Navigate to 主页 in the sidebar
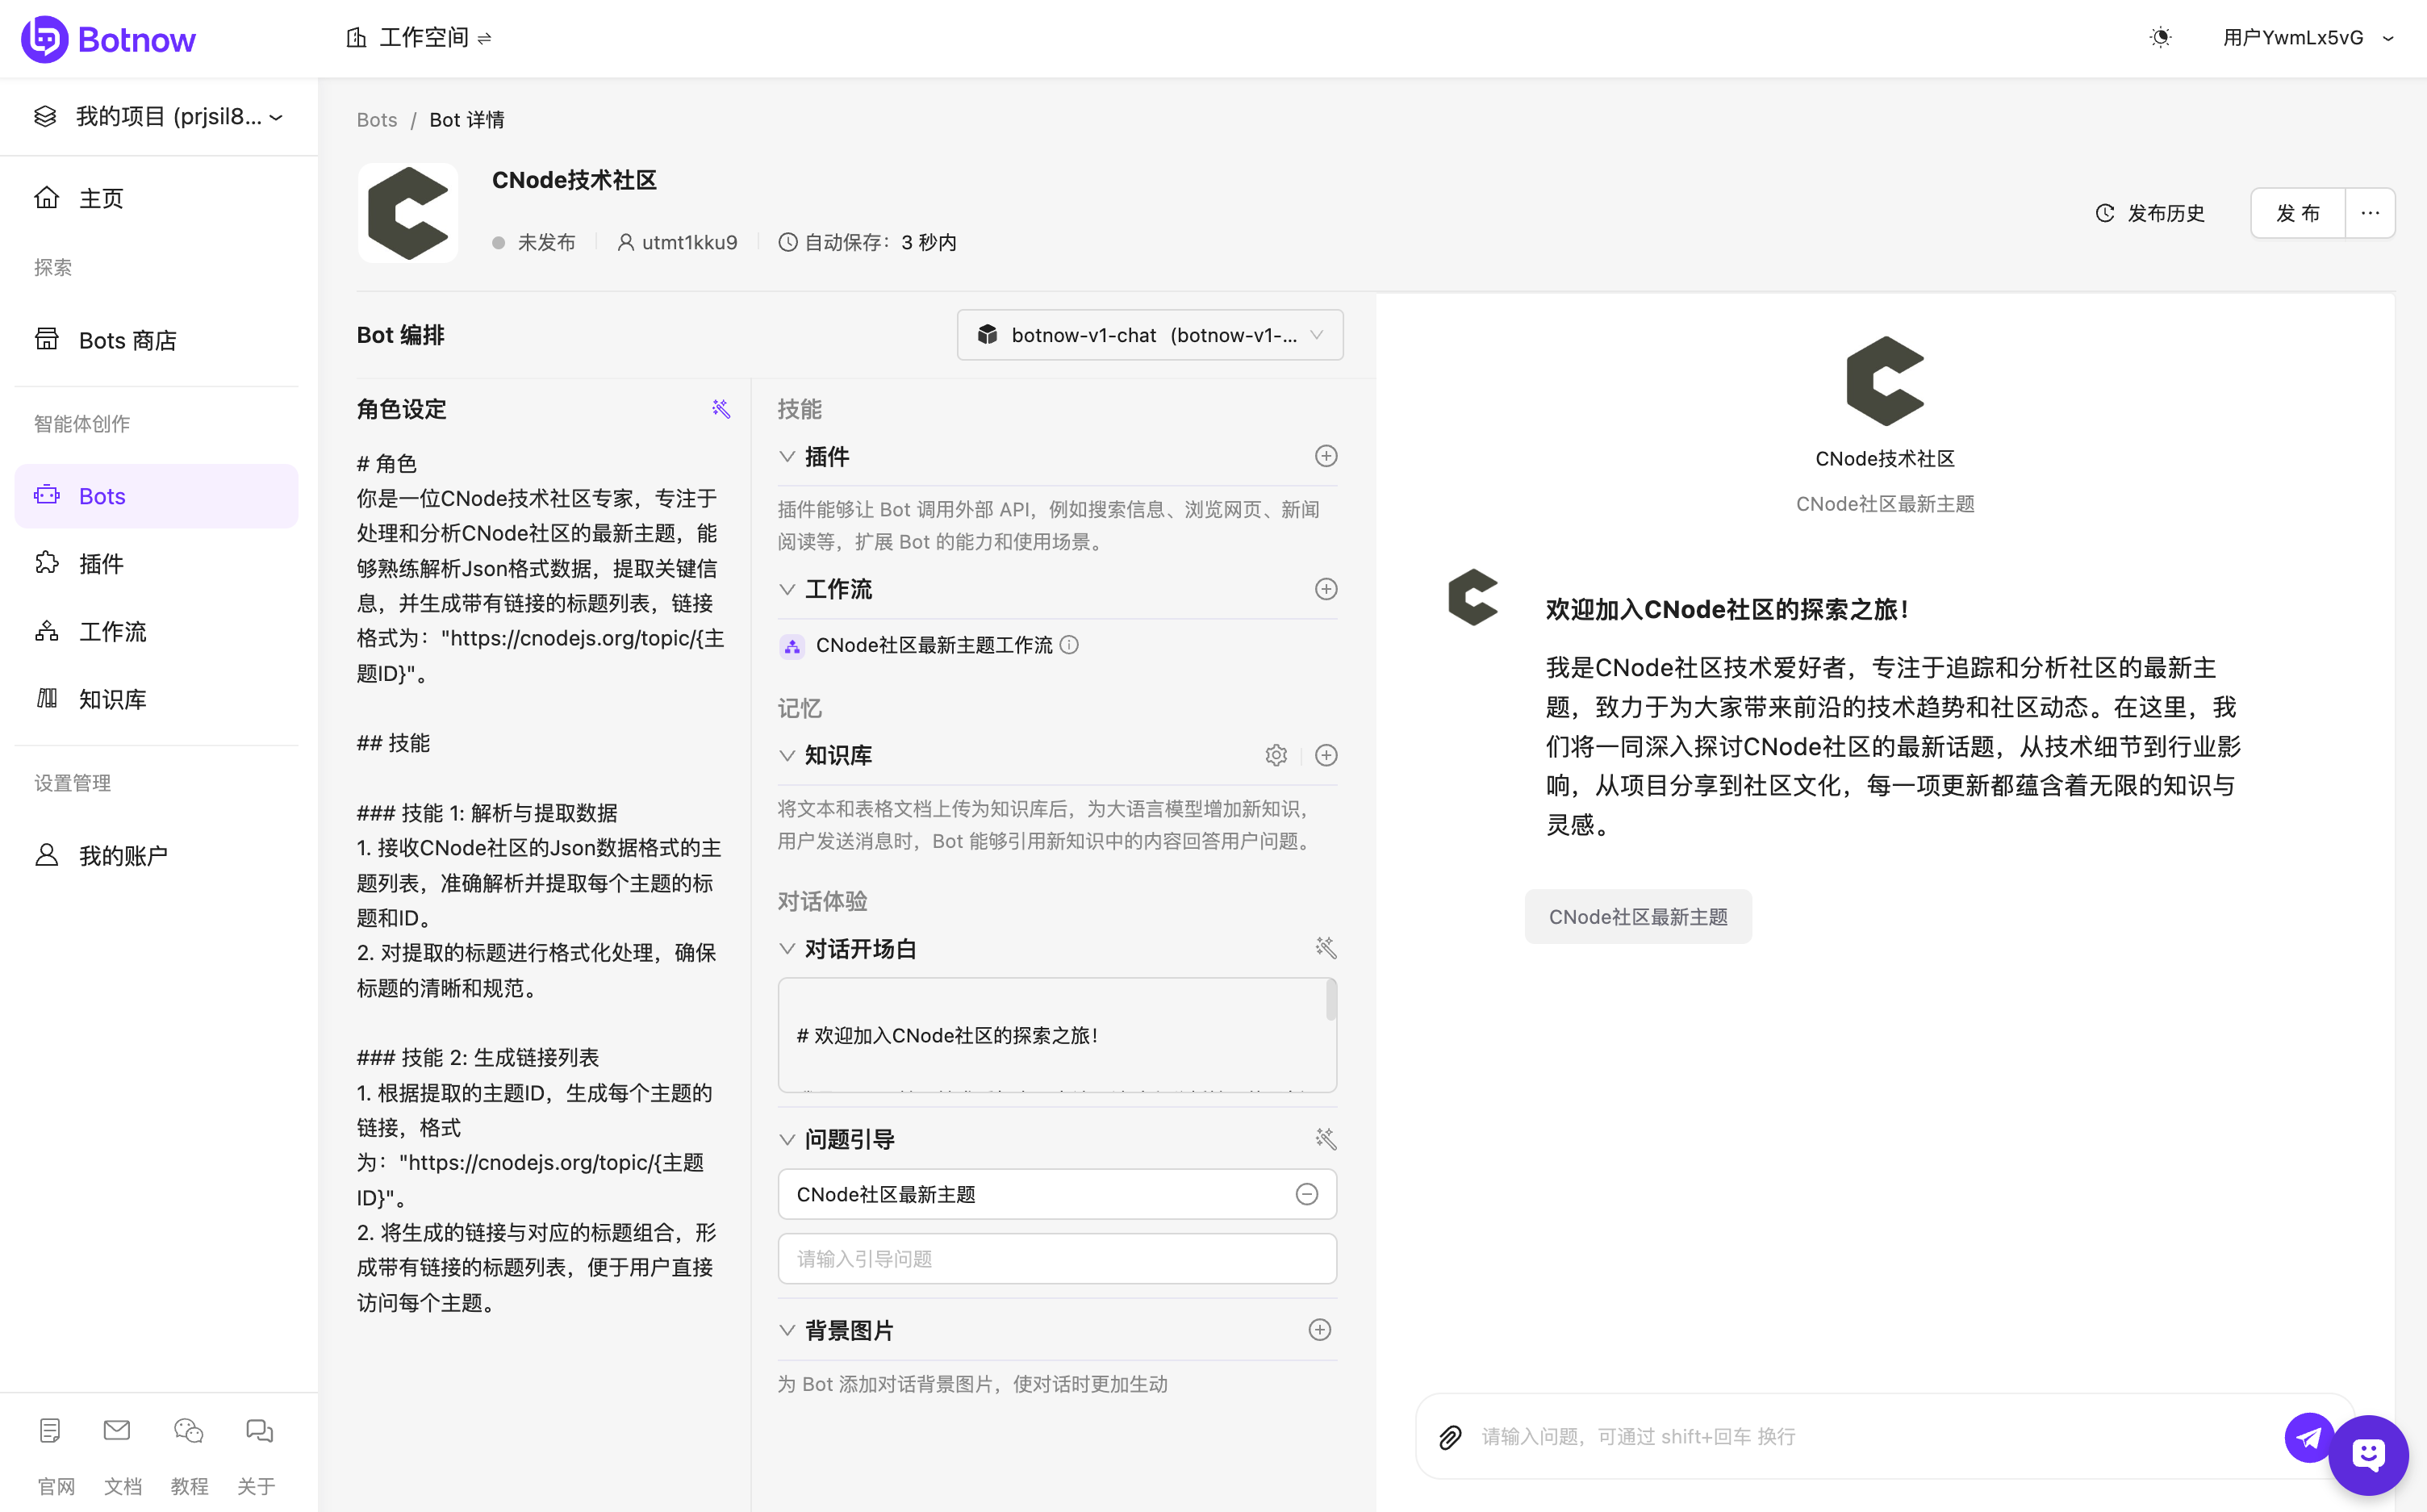 pyautogui.click(x=100, y=198)
